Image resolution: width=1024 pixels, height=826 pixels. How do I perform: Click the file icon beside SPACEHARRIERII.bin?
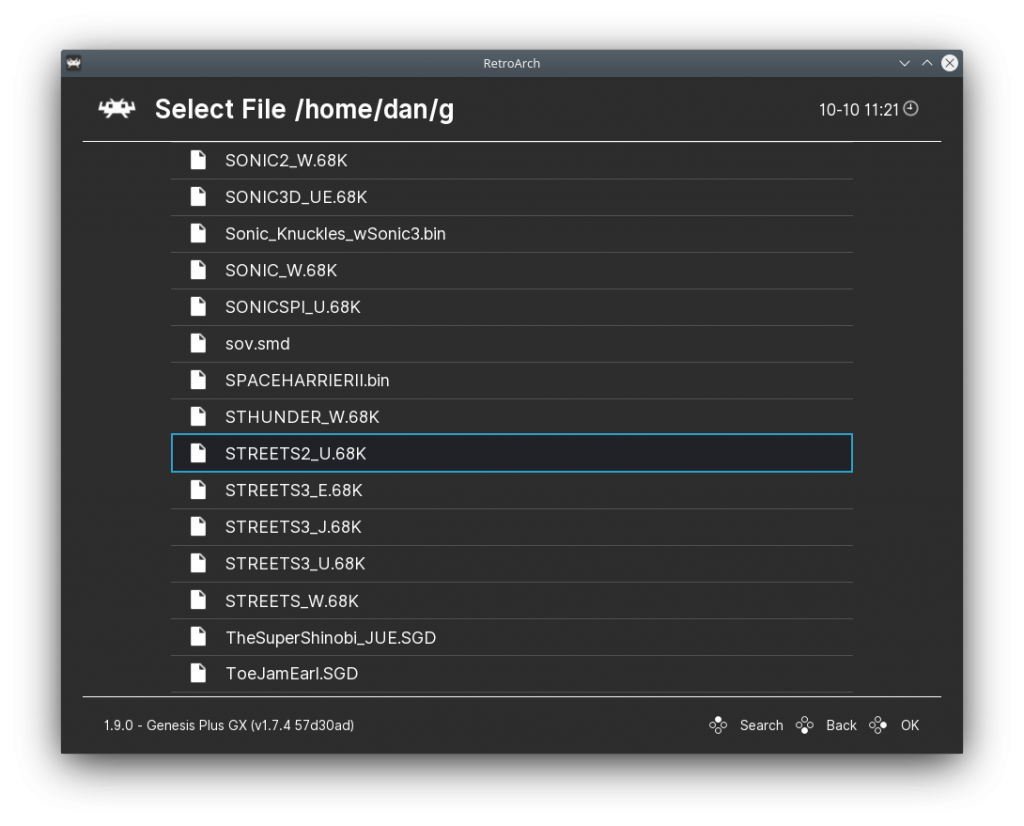(198, 379)
